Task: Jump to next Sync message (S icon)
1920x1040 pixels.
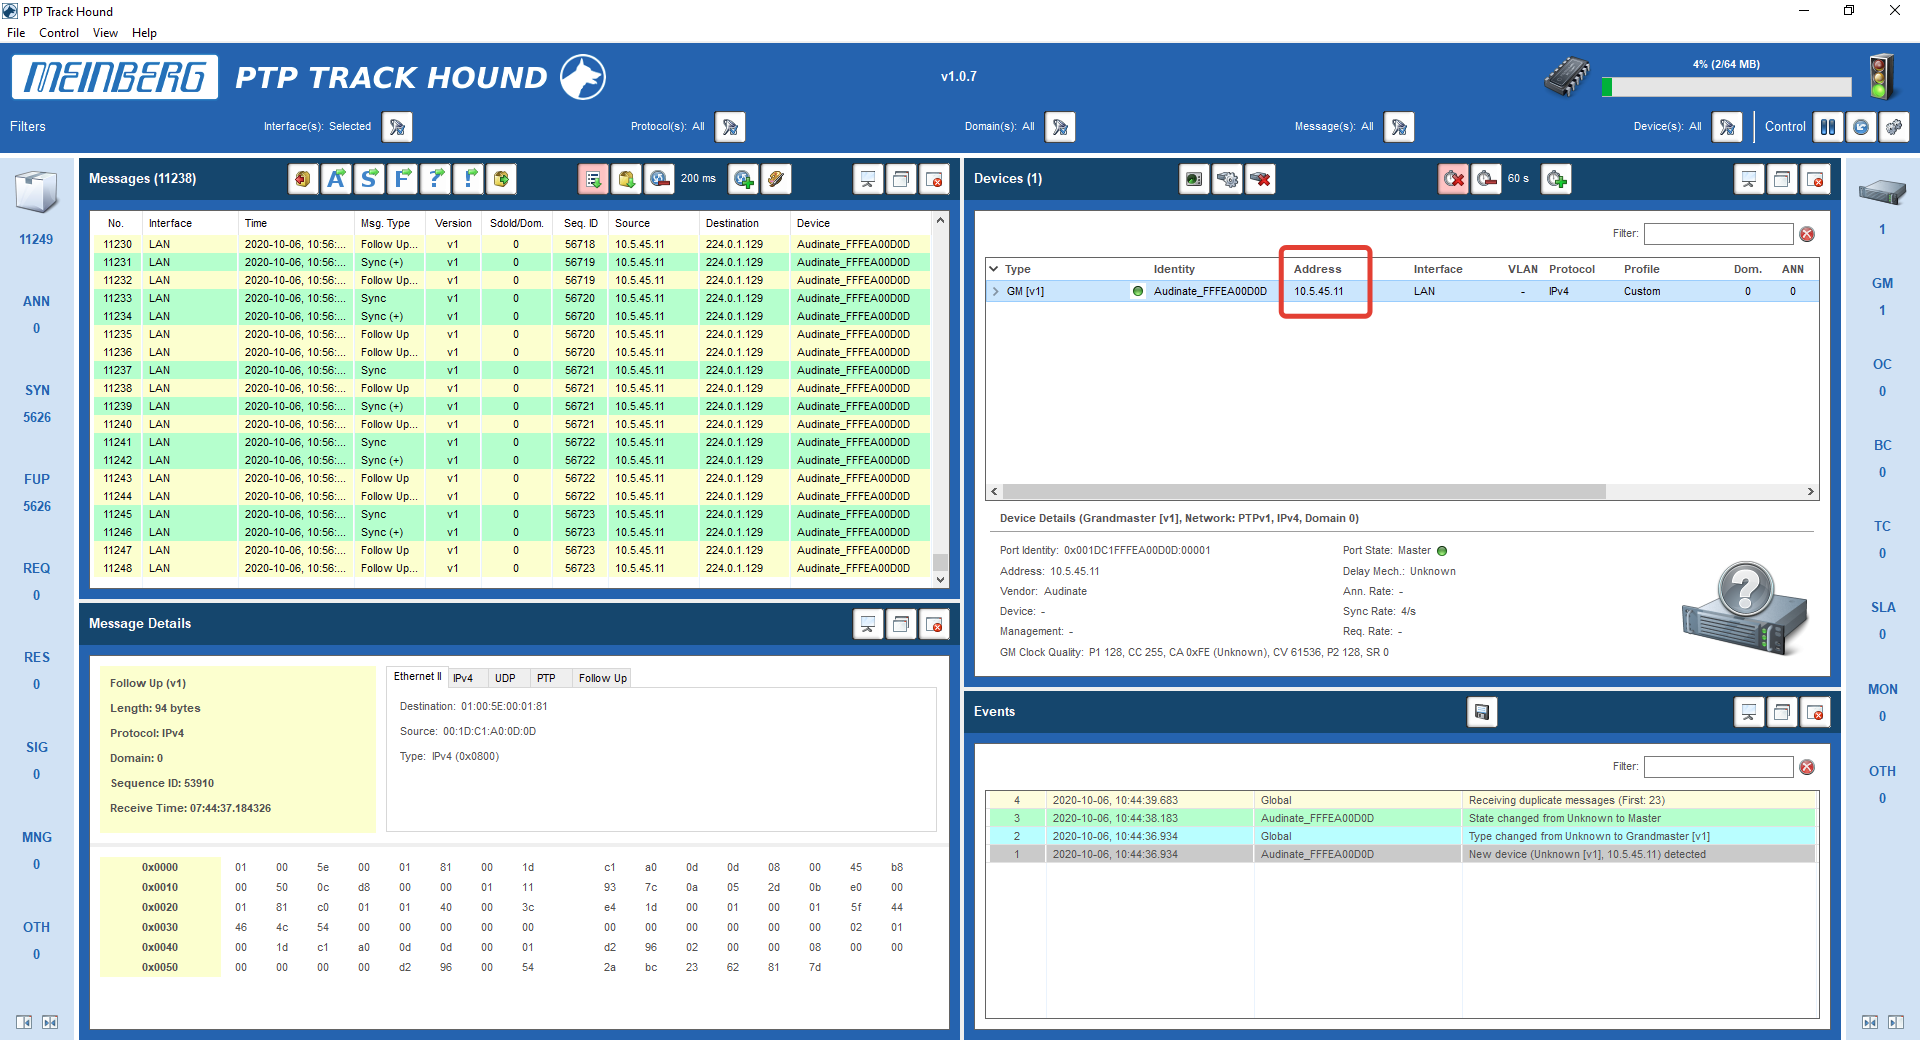Action: 369,179
